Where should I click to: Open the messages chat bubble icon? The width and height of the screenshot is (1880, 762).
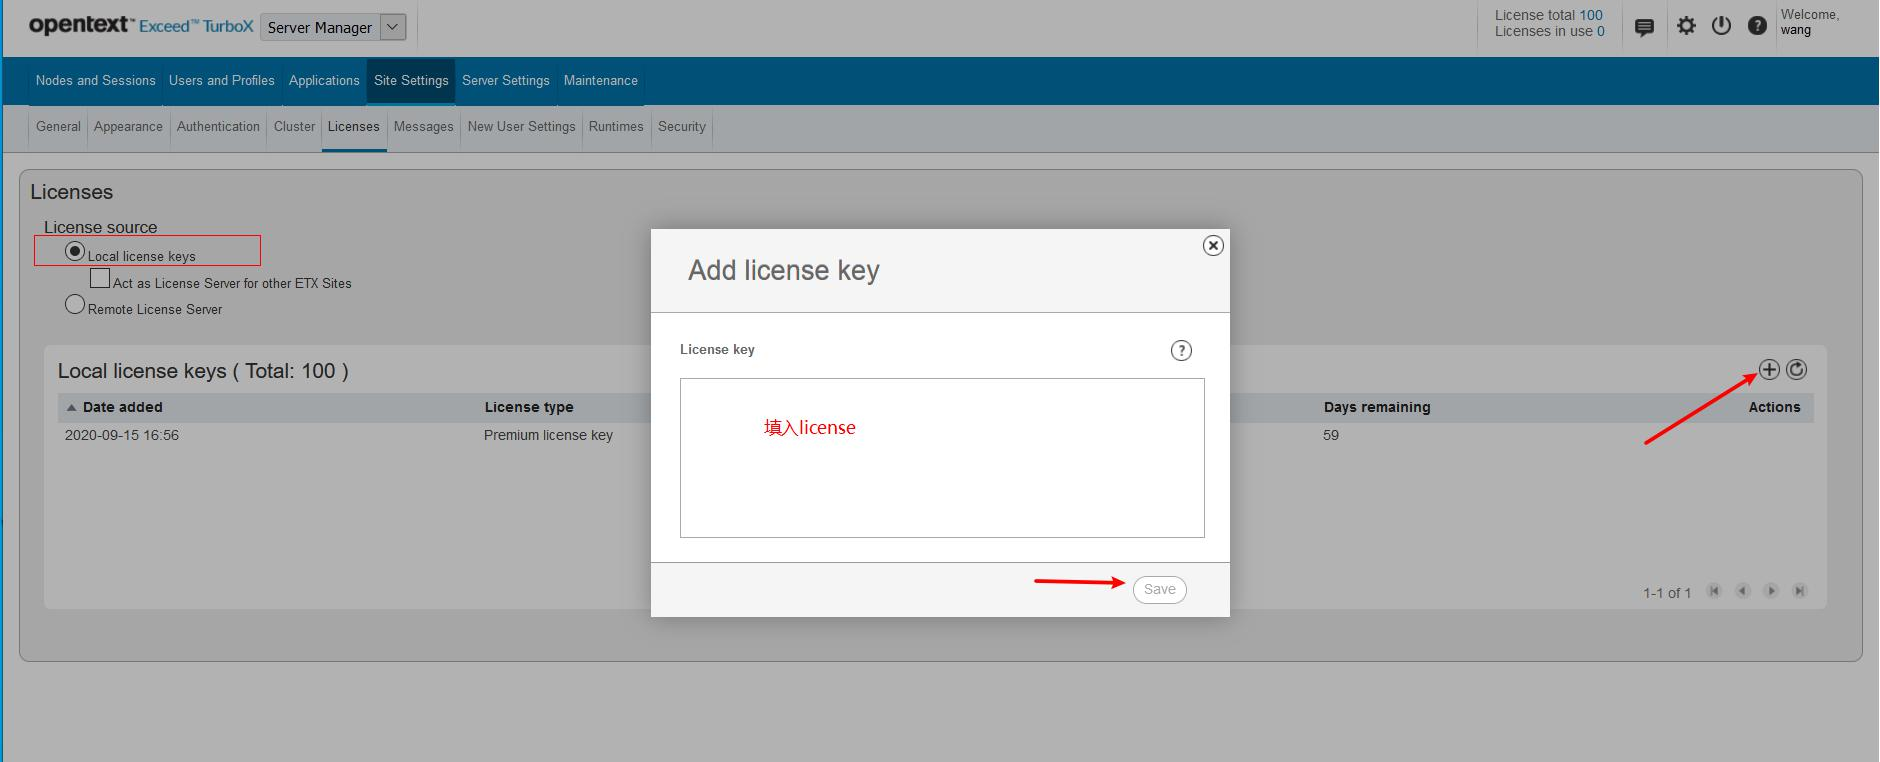pyautogui.click(x=1644, y=27)
